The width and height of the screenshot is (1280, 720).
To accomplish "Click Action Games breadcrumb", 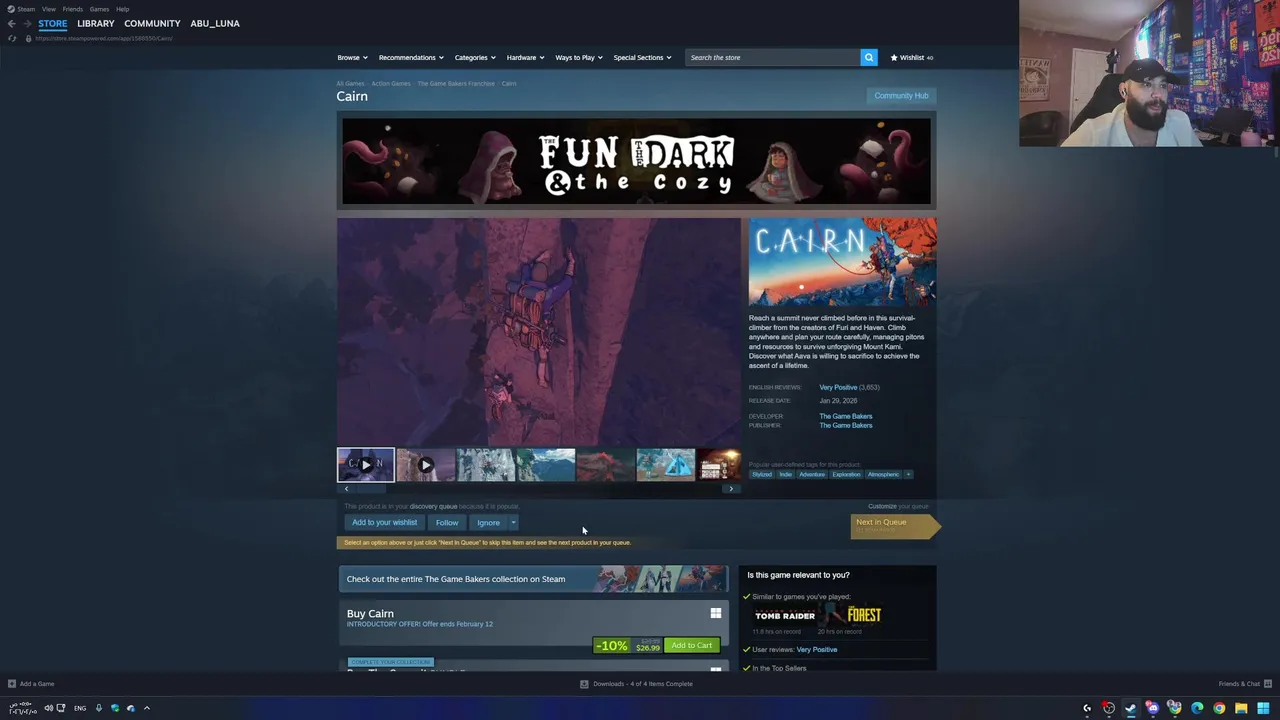I will 391,83.
